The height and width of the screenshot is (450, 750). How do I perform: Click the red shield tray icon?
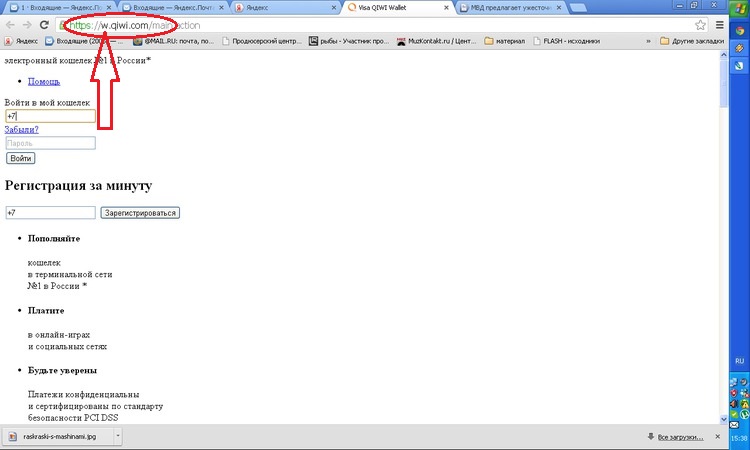pyautogui.click(x=734, y=393)
